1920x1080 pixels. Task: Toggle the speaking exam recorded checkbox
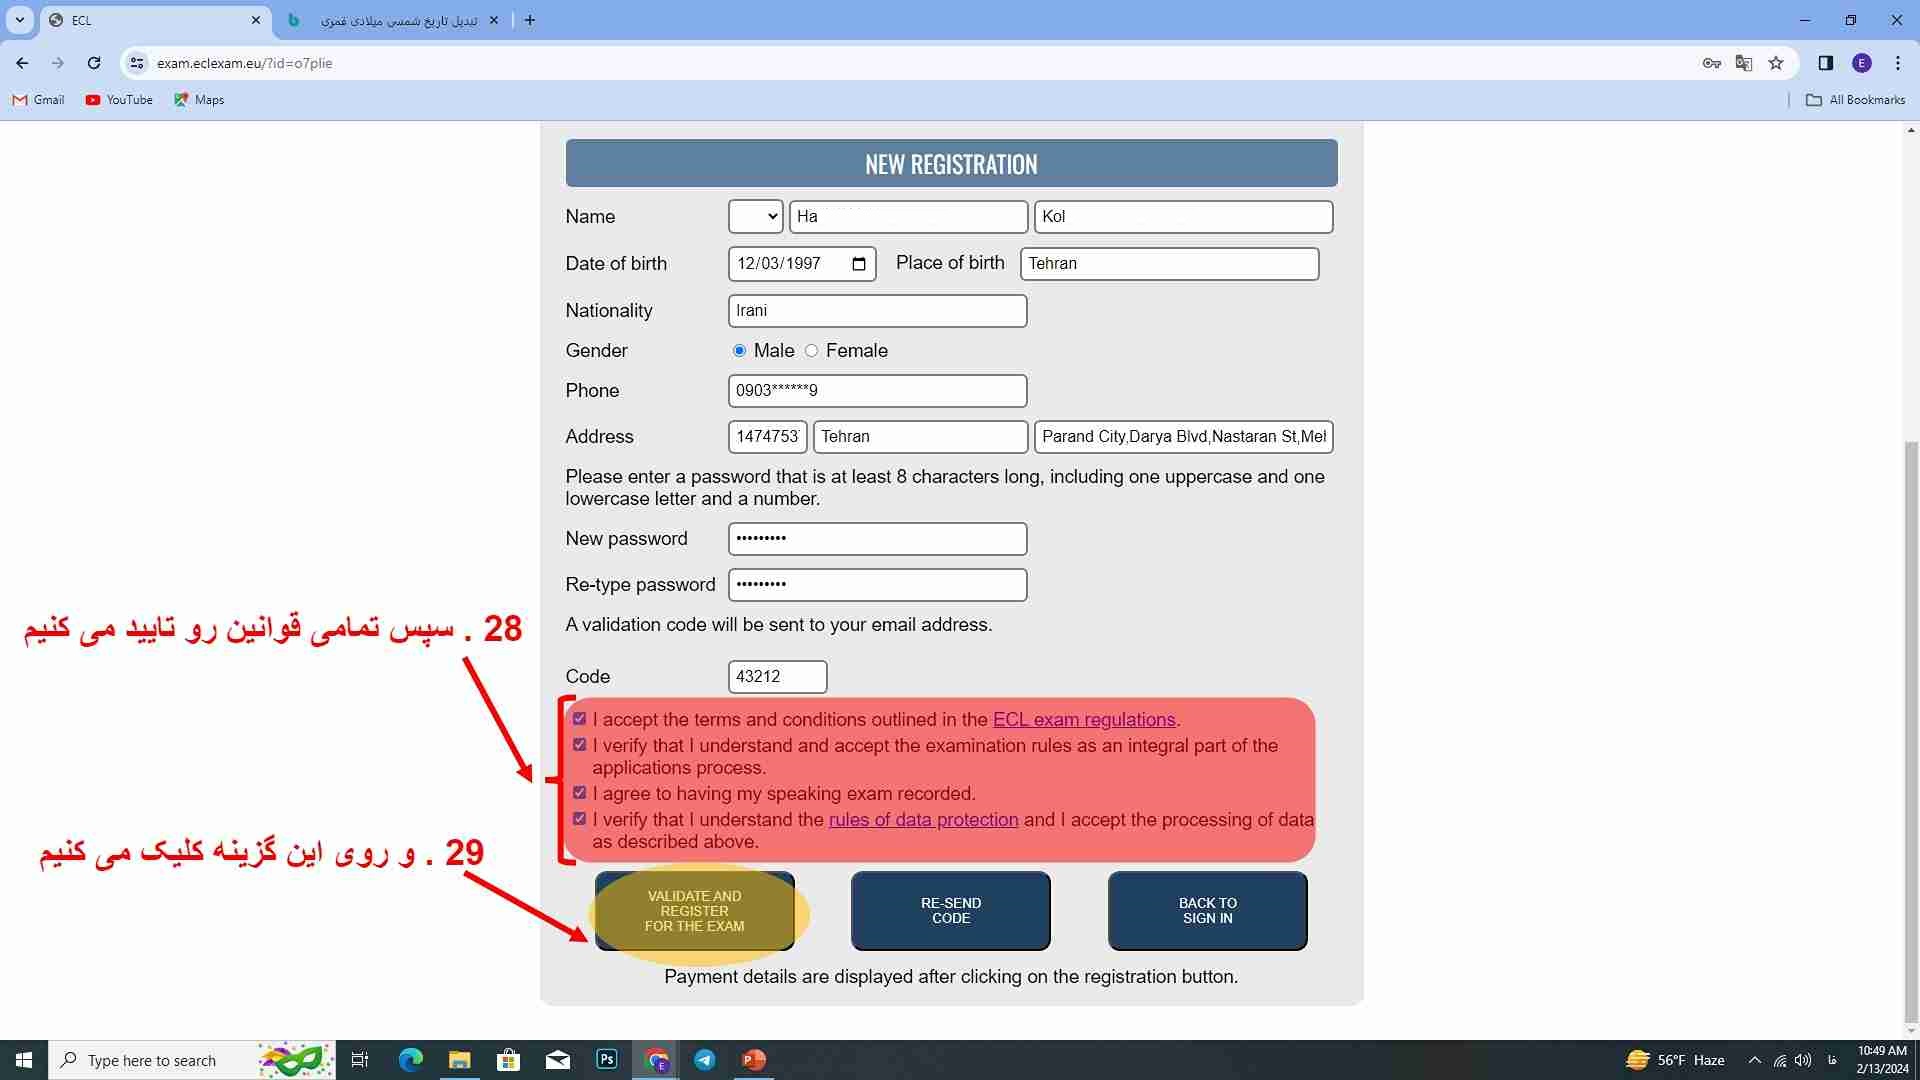pos(579,793)
